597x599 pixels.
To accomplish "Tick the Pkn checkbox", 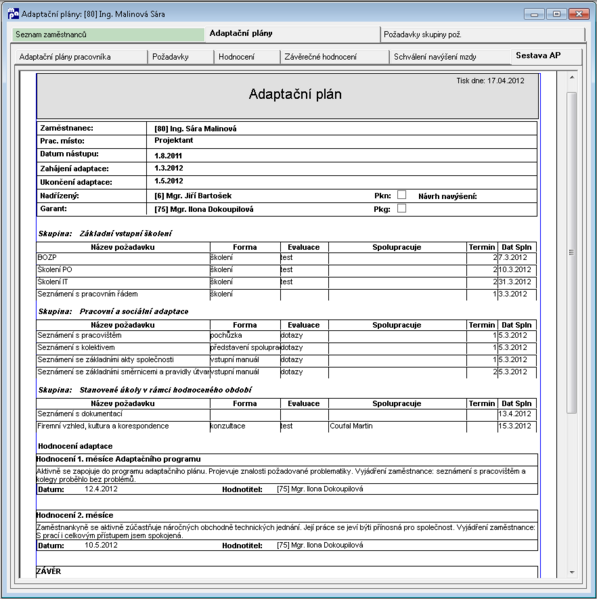I will point(401,195).
